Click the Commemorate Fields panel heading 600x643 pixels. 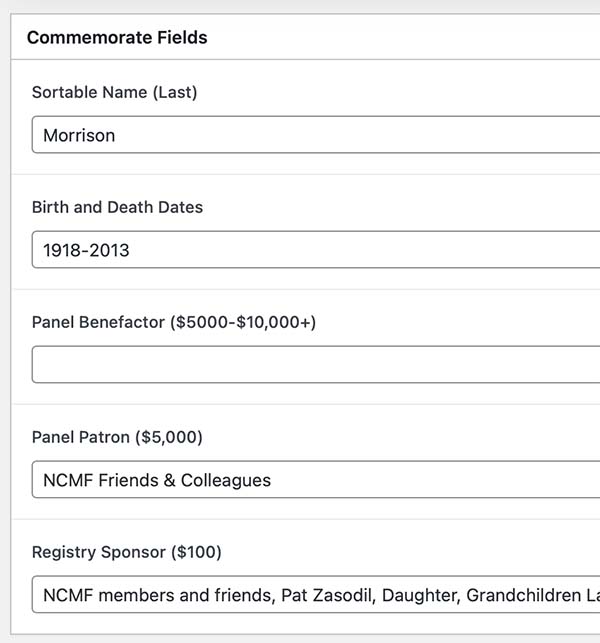pos(117,38)
